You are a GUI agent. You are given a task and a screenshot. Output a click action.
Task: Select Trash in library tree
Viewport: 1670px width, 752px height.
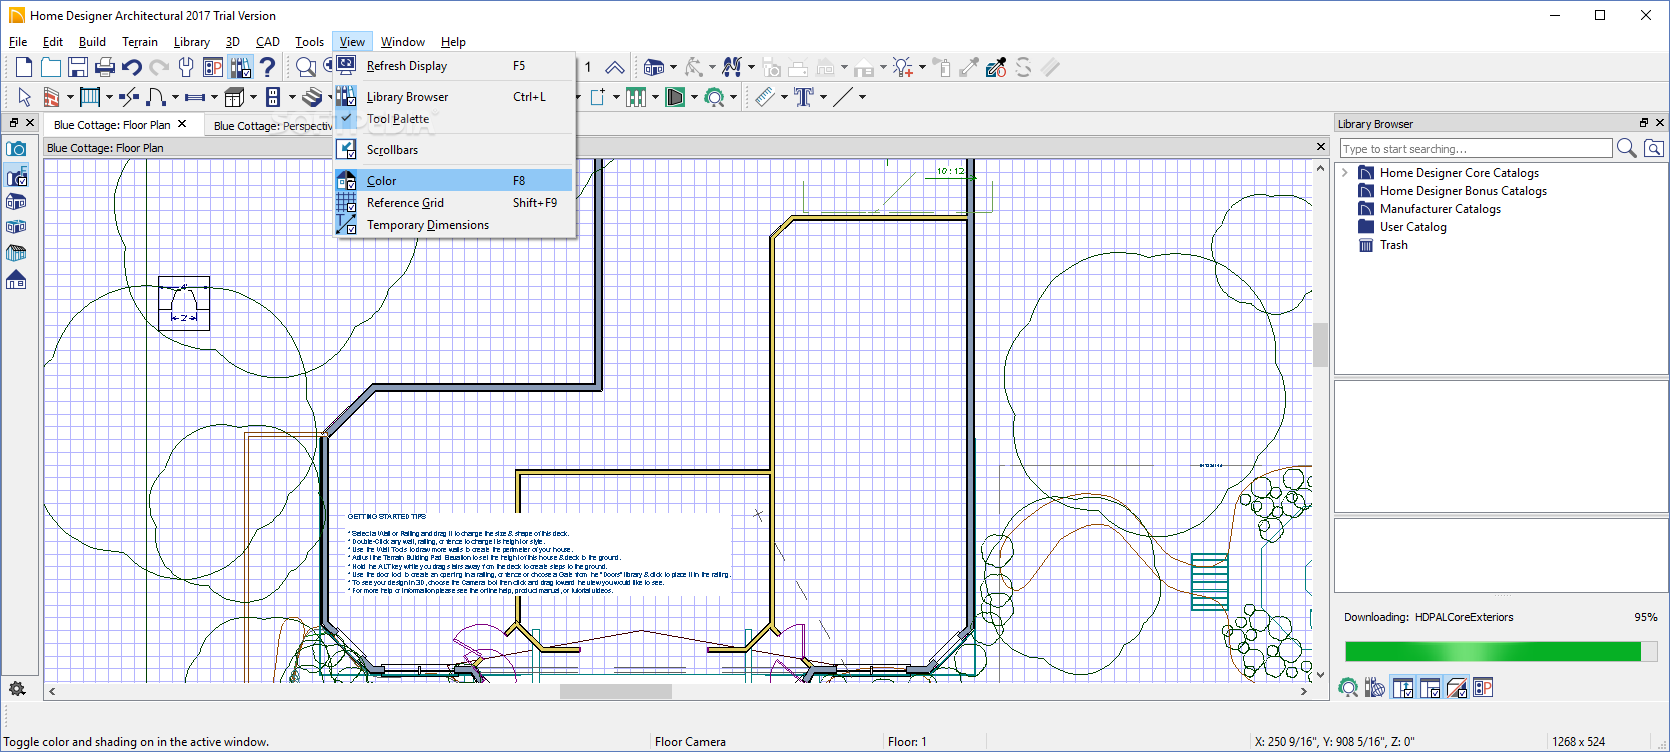tap(1394, 245)
